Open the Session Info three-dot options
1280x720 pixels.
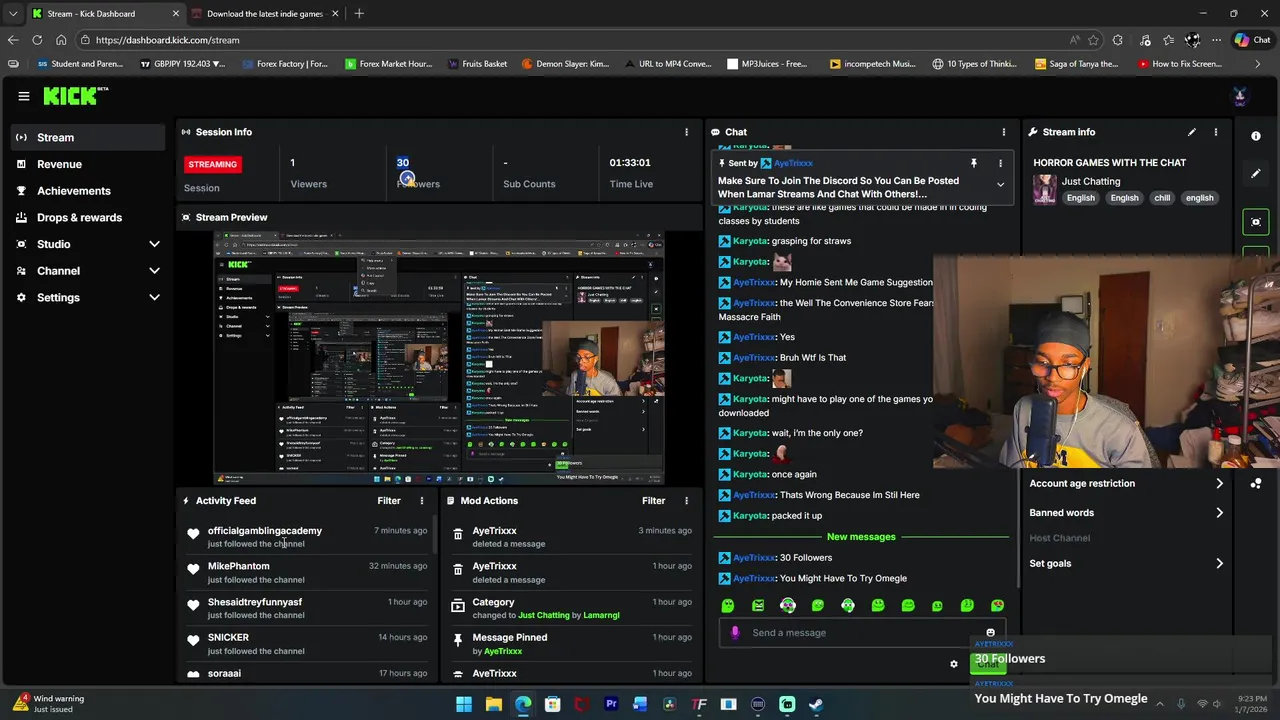pos(686,132)
